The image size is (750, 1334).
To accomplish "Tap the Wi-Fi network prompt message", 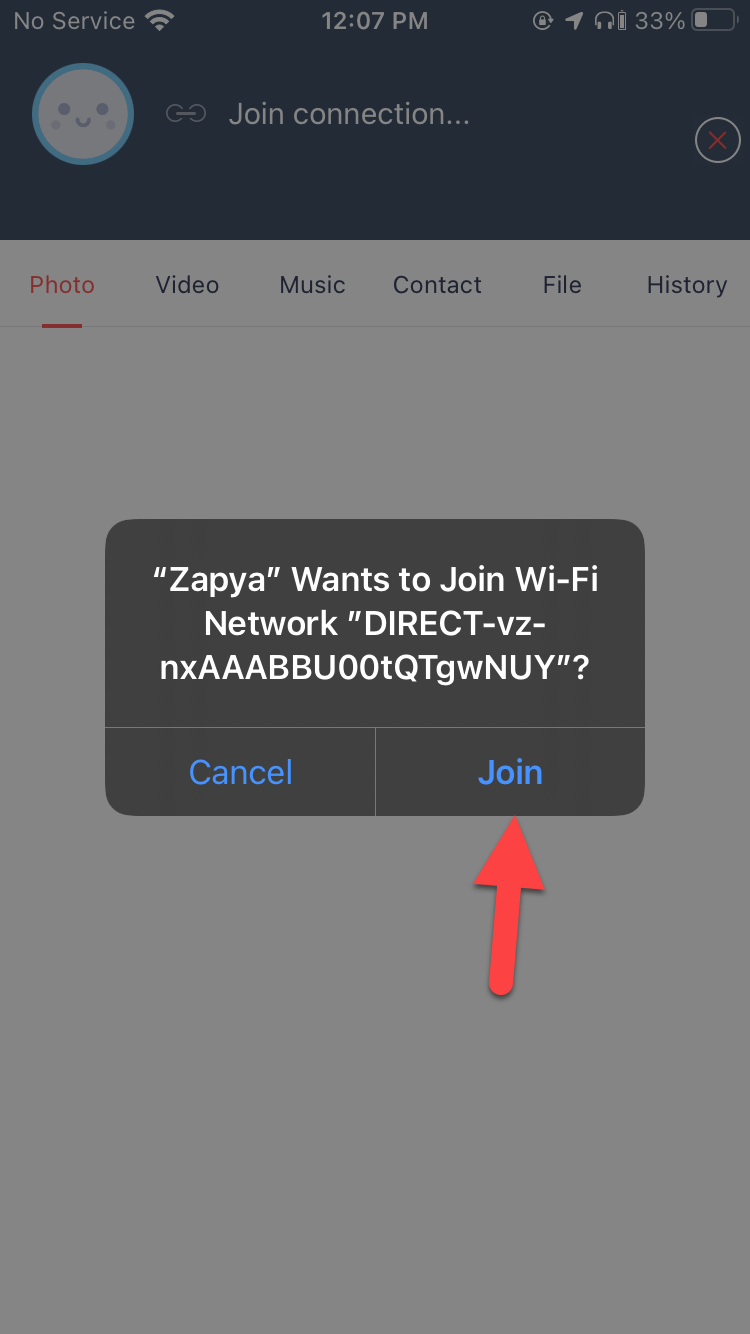I will (x=375, y=623).
